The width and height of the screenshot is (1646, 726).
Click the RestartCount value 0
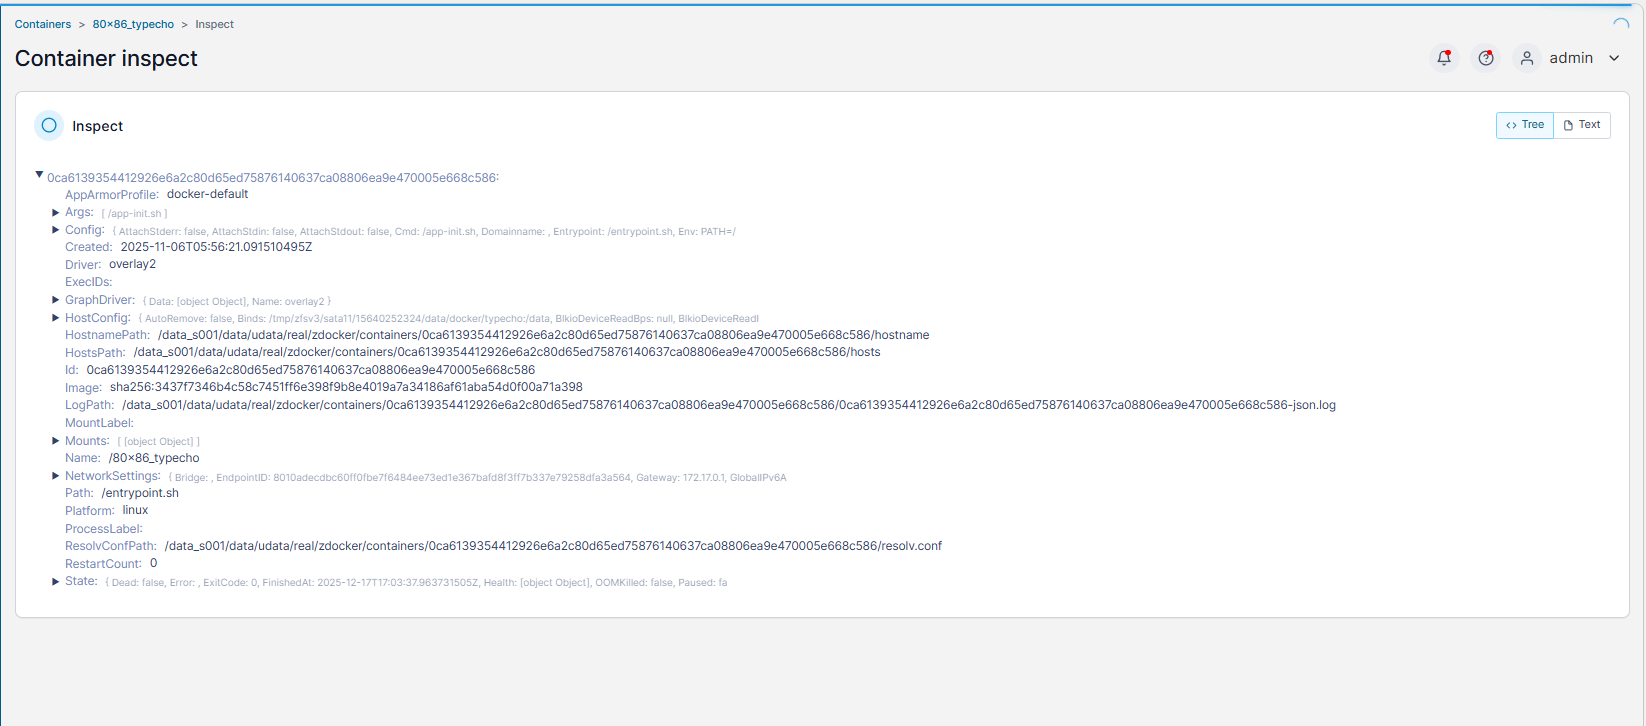tap(153, 563)
